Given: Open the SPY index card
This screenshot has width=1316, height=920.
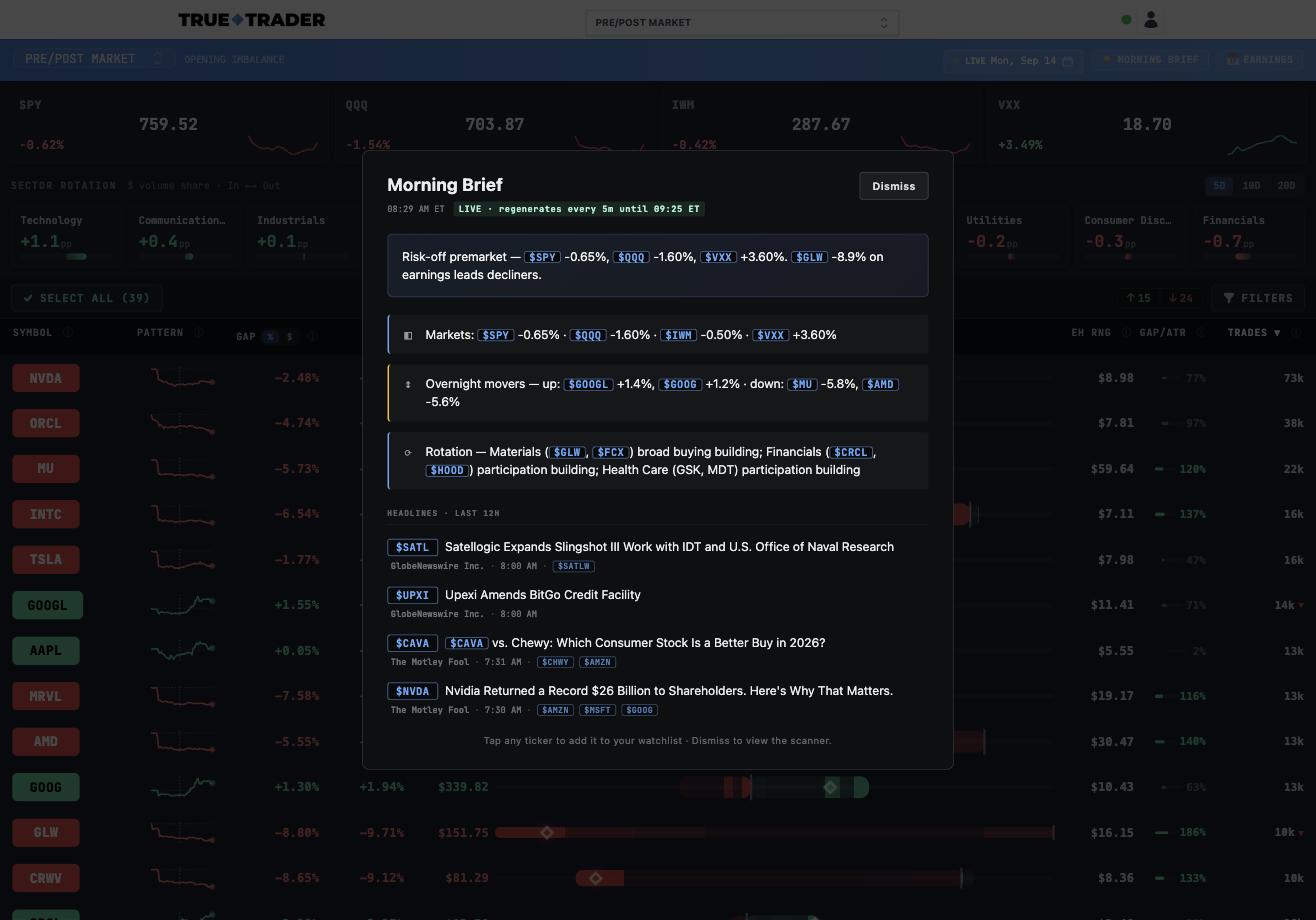Looking at the screenshot, I should [x=166, y=125].
